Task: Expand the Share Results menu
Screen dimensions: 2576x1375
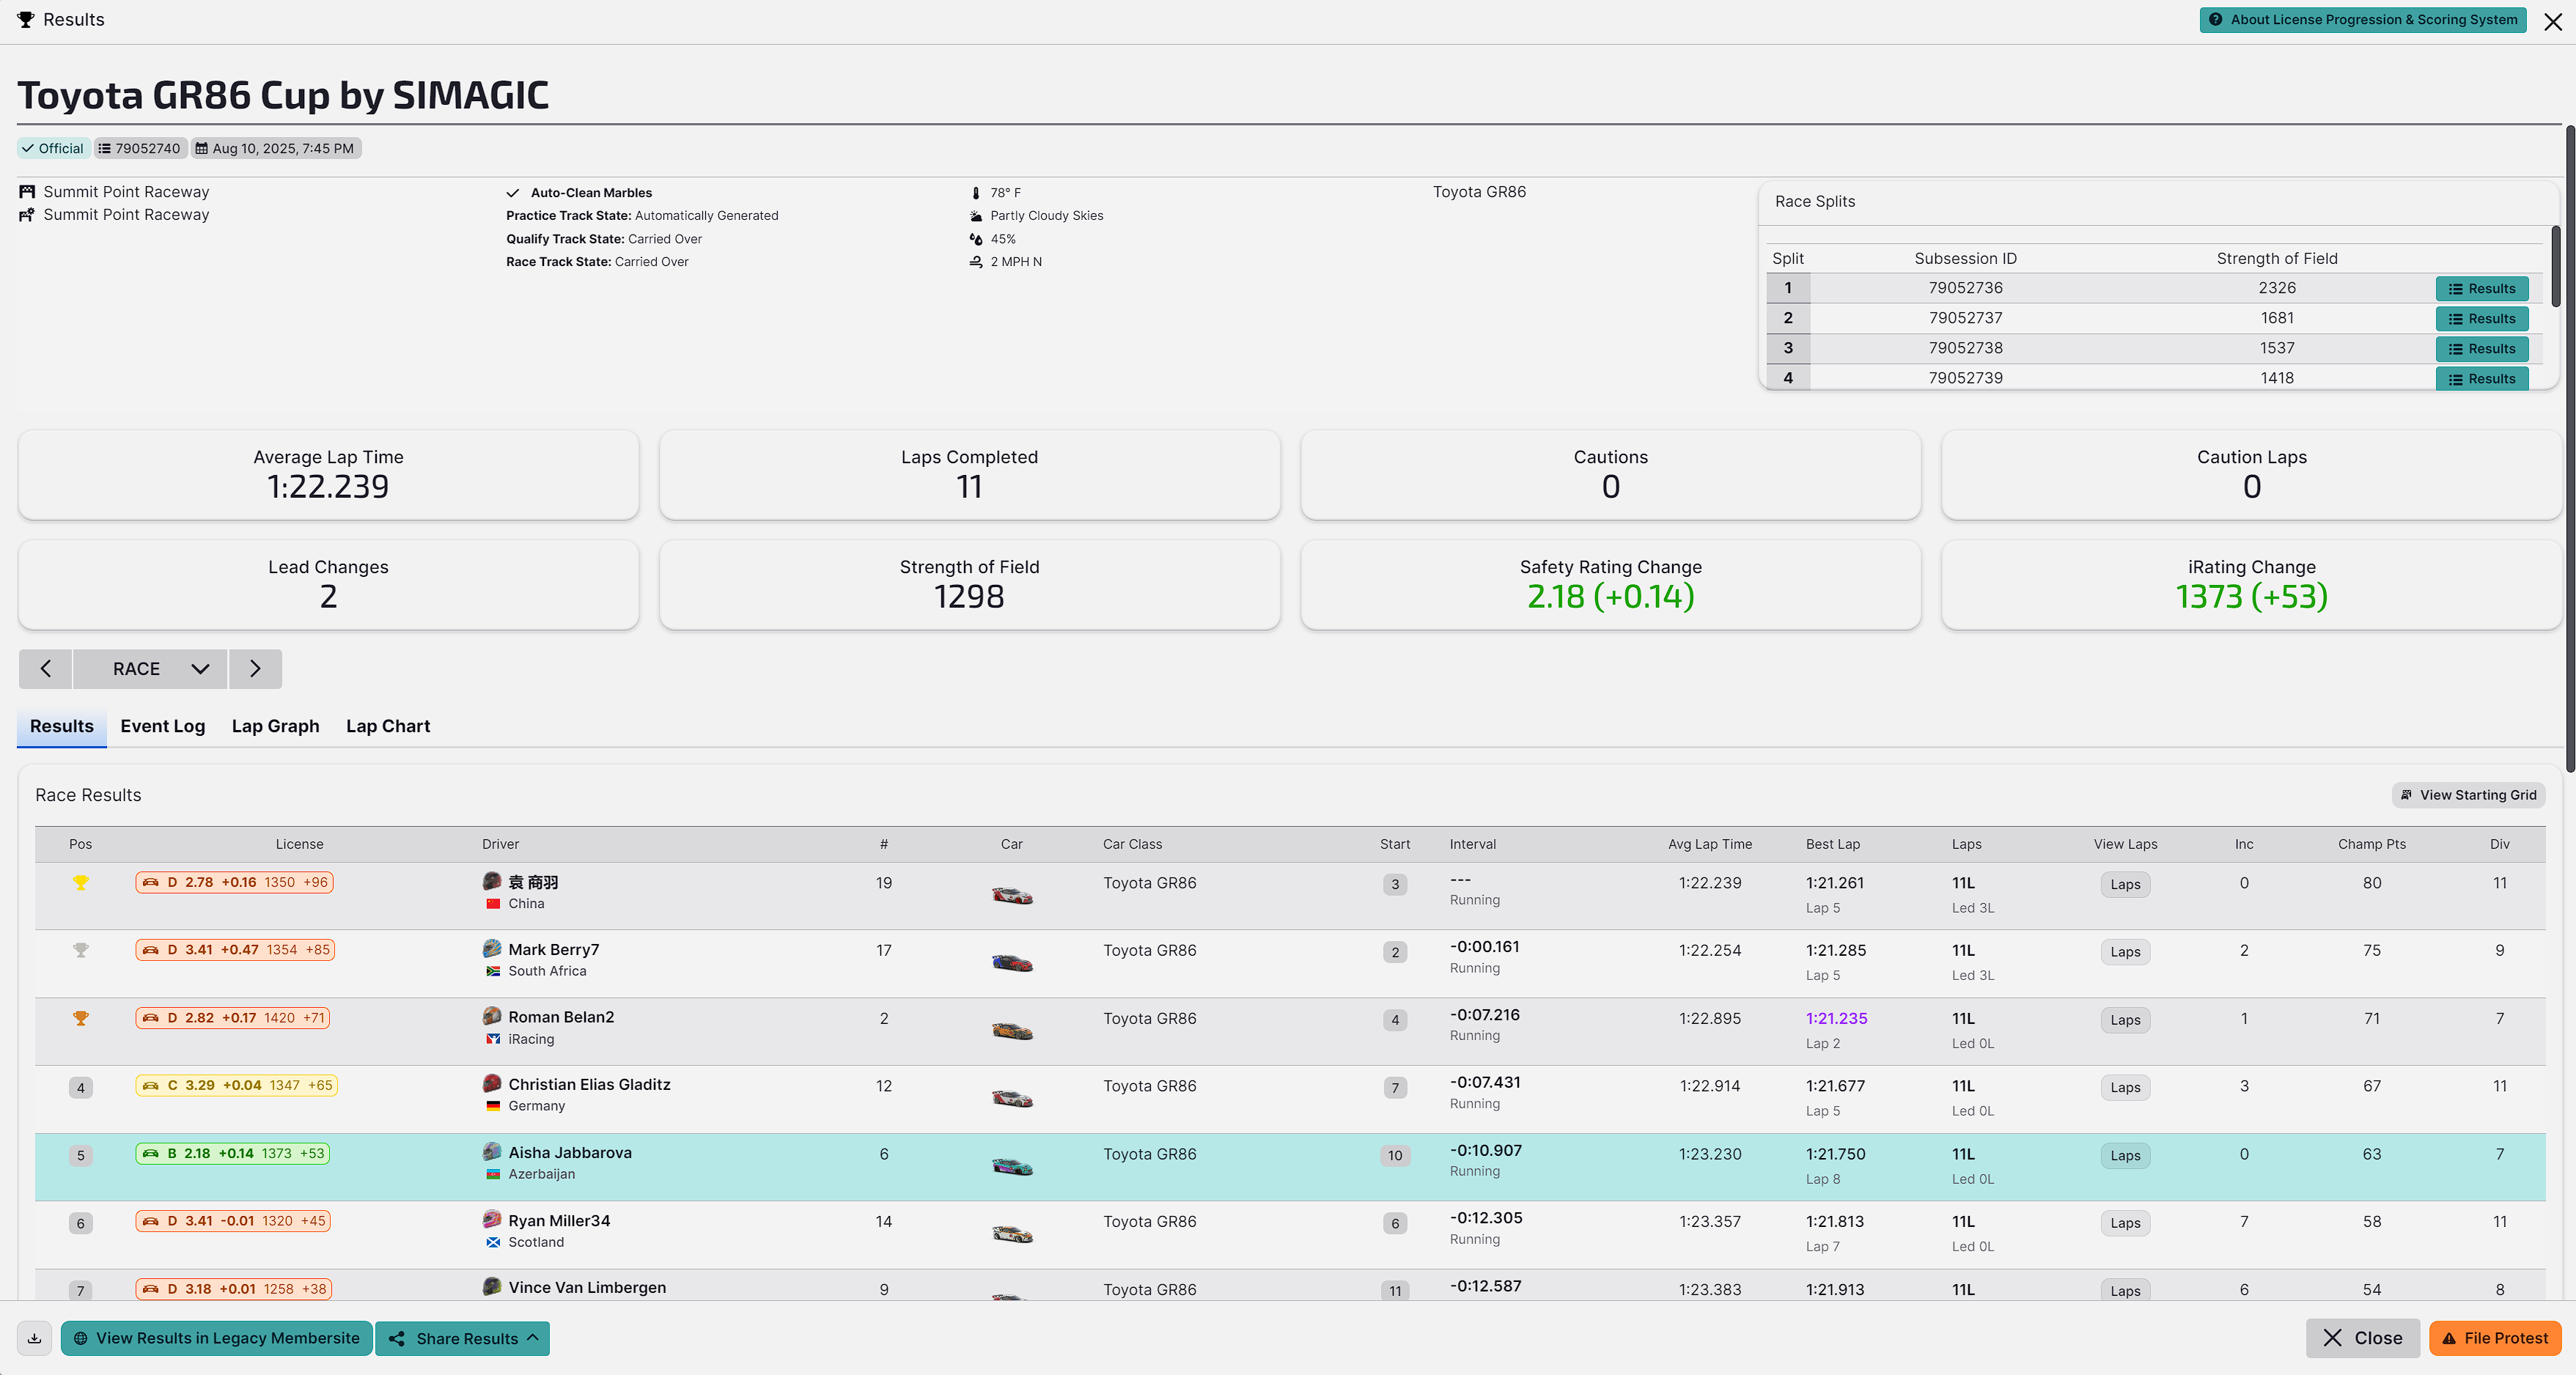Action: 463,1338
